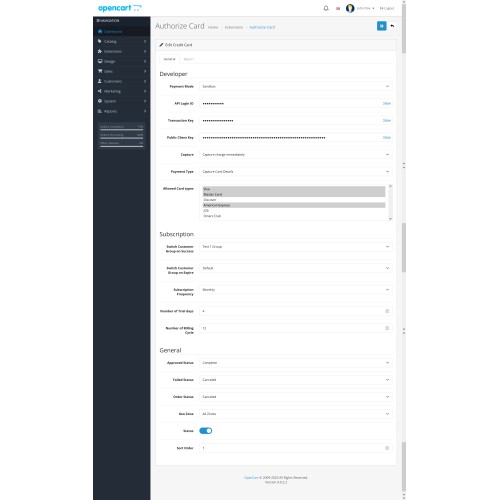Screen dimensions: 500x500
Task: Open the Subscription Frequency dropdown
Action: tap(296, 290)
